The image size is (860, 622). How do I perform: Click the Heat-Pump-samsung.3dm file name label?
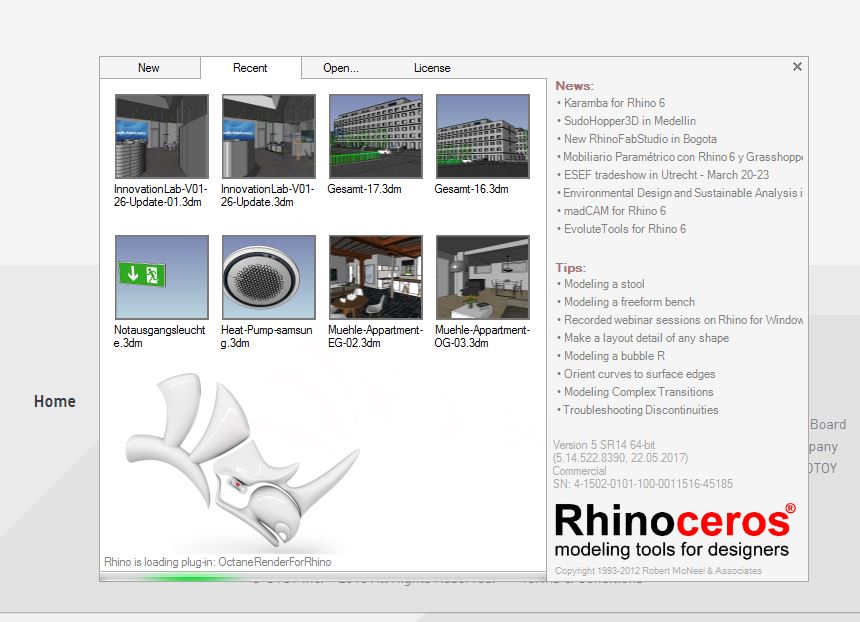click(x=267, y=336)
